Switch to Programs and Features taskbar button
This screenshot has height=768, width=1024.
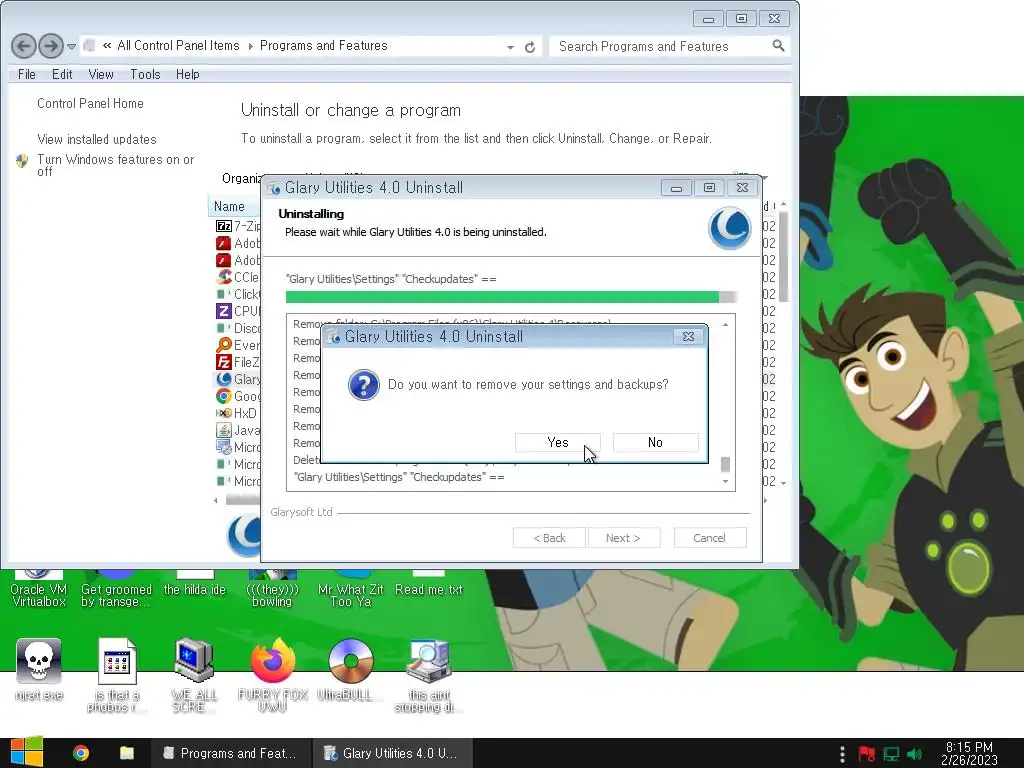[x=231, y=753]
